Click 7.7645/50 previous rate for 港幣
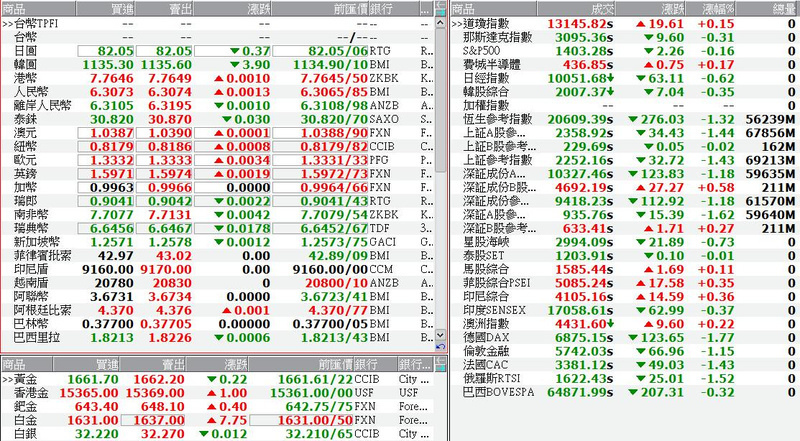 tap(334, 78)
